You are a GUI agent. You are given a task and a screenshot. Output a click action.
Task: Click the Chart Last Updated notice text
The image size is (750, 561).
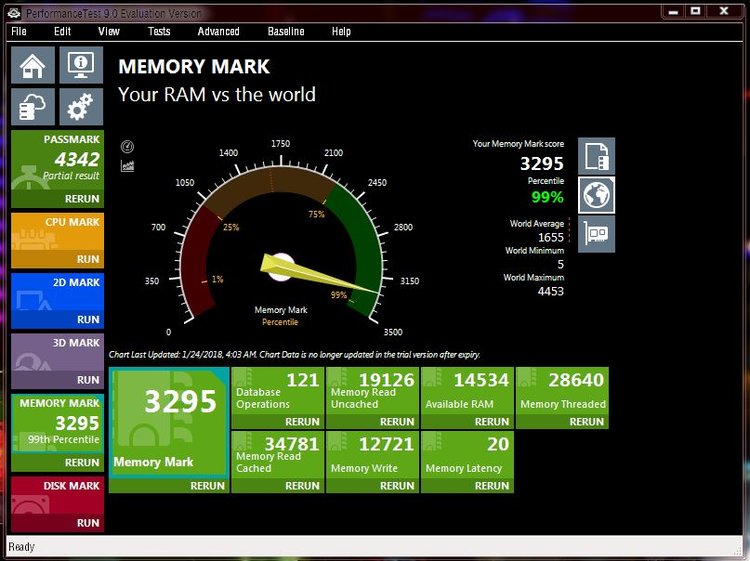coord(294,354)
